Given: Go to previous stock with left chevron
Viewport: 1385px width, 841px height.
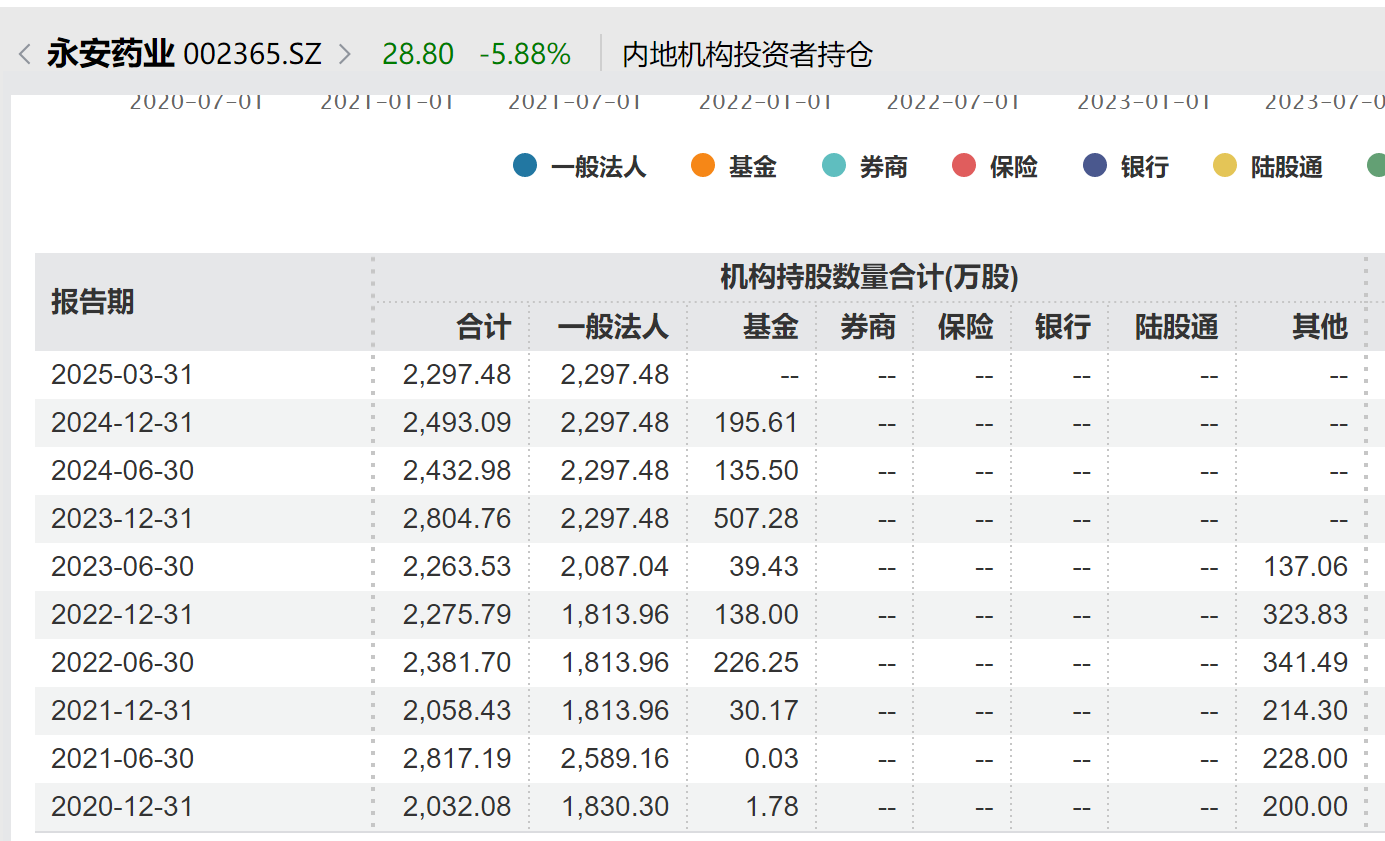Looking at the screenshot, I should click(25, 54).
